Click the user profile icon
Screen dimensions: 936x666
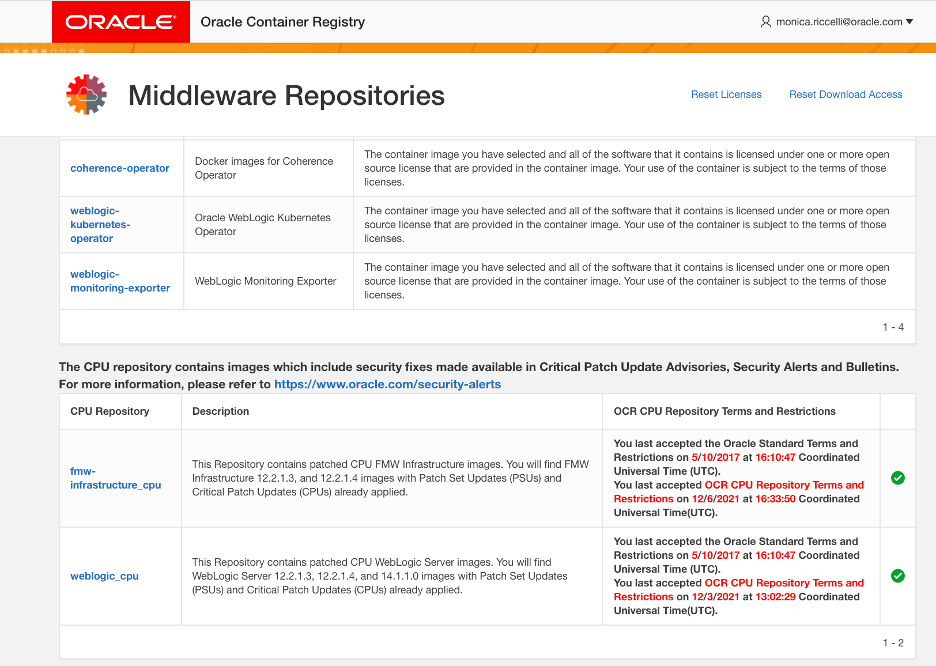[x=765, y=22]
